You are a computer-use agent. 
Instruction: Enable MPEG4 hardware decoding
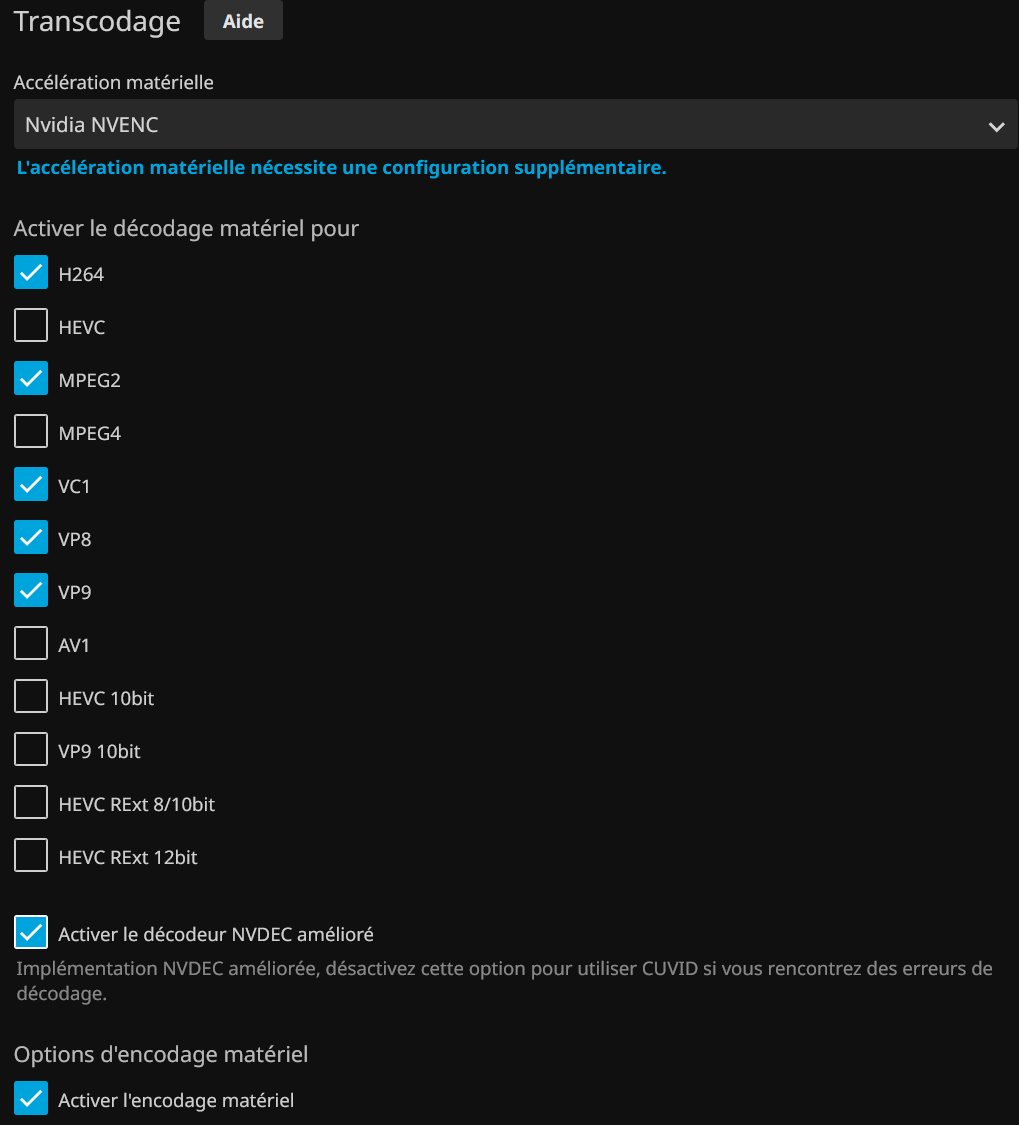tap(31, 432)
